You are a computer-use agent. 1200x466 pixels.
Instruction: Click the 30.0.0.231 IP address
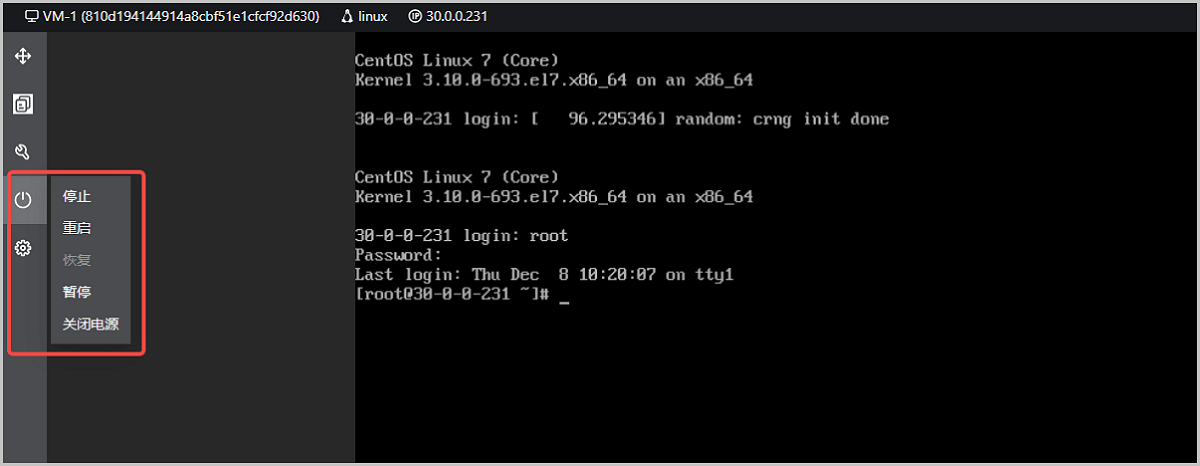tap(458, 17)
